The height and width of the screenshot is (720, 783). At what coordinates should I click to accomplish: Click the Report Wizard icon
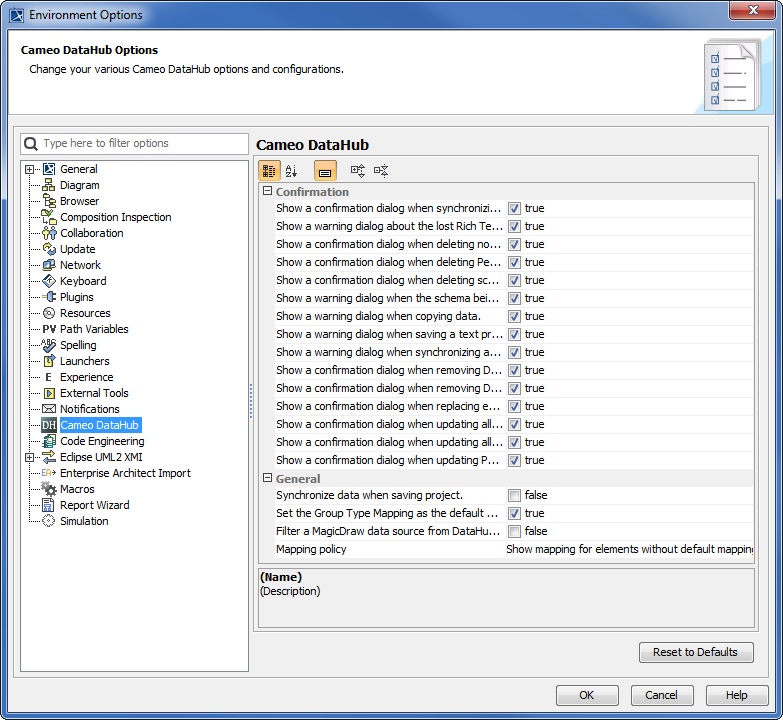(48, 505)
